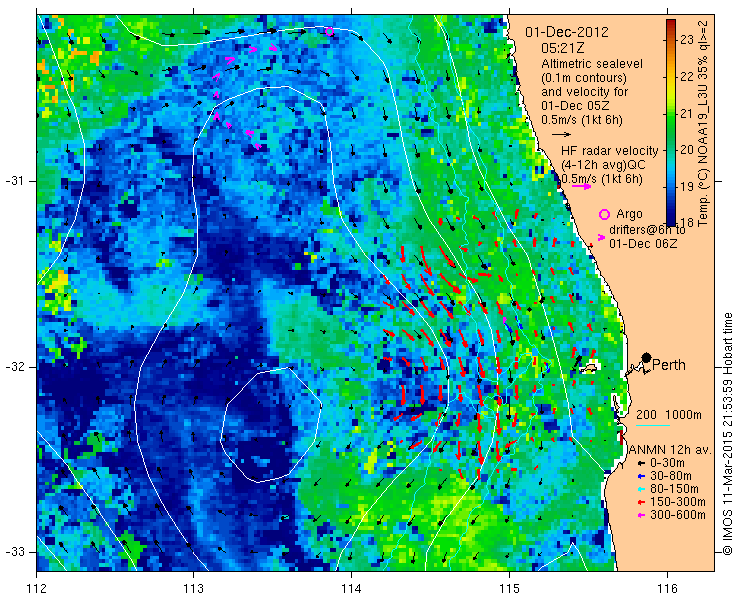Screen dimensions: 740x600
Task: Click the magenta 300-600m ANMN legend arrow
Action: pyautogui.click(x=641, y=515)
